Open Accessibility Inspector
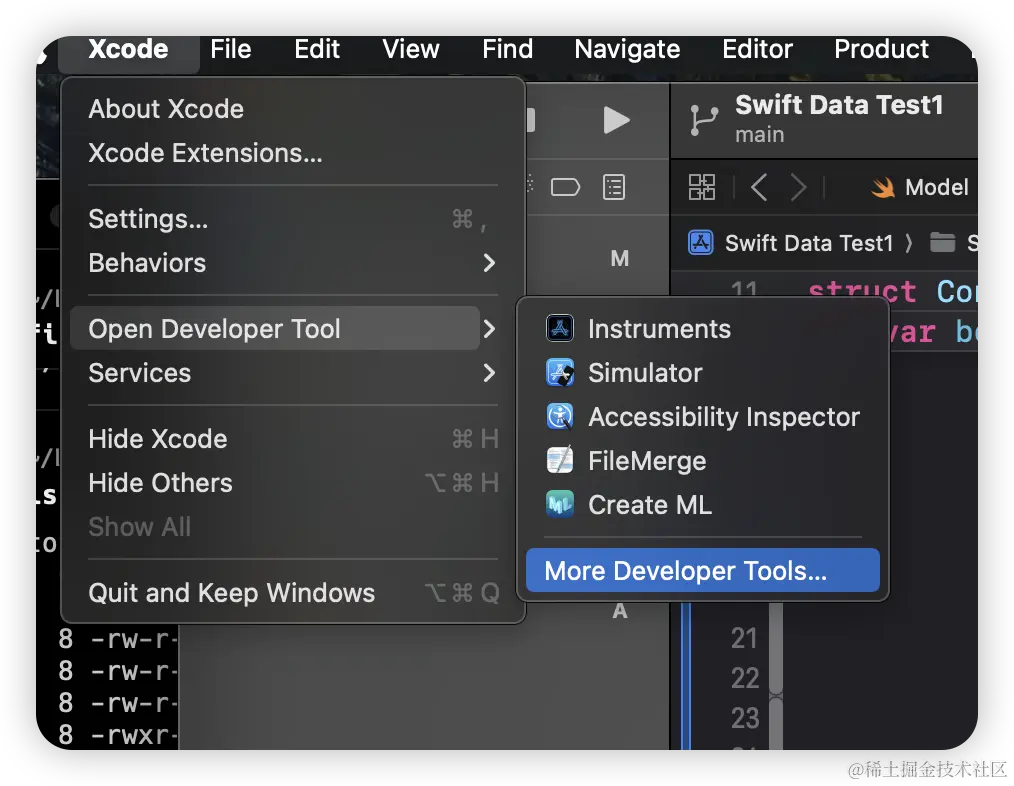The height and width of the screenshot is (786, 1014). click(703, 417)
